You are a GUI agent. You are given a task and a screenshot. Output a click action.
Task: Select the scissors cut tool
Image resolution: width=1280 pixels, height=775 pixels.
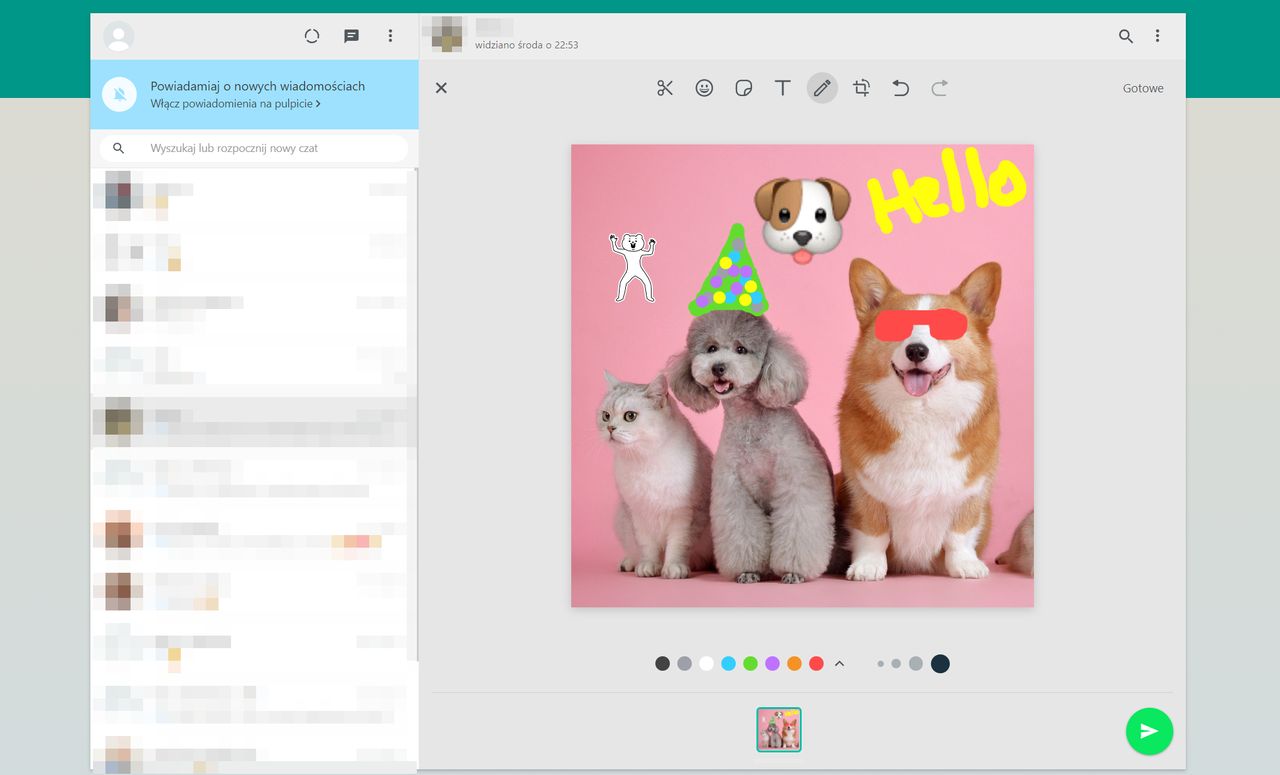(665, 88)
